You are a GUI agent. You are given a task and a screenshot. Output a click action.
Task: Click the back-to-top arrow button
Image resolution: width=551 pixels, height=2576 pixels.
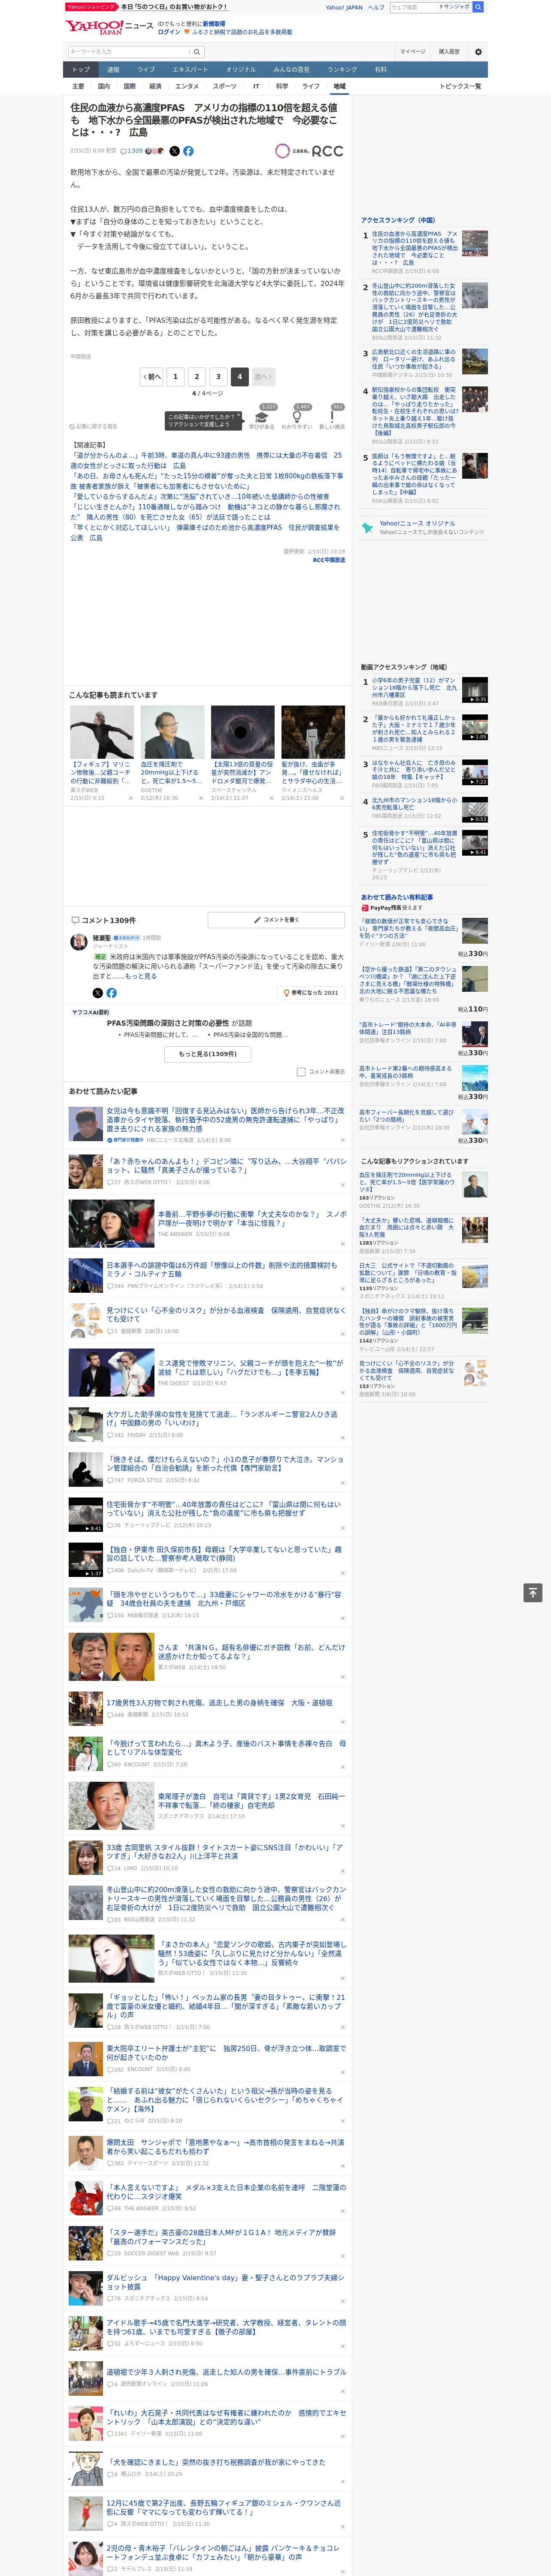(x=533, y=1592)
